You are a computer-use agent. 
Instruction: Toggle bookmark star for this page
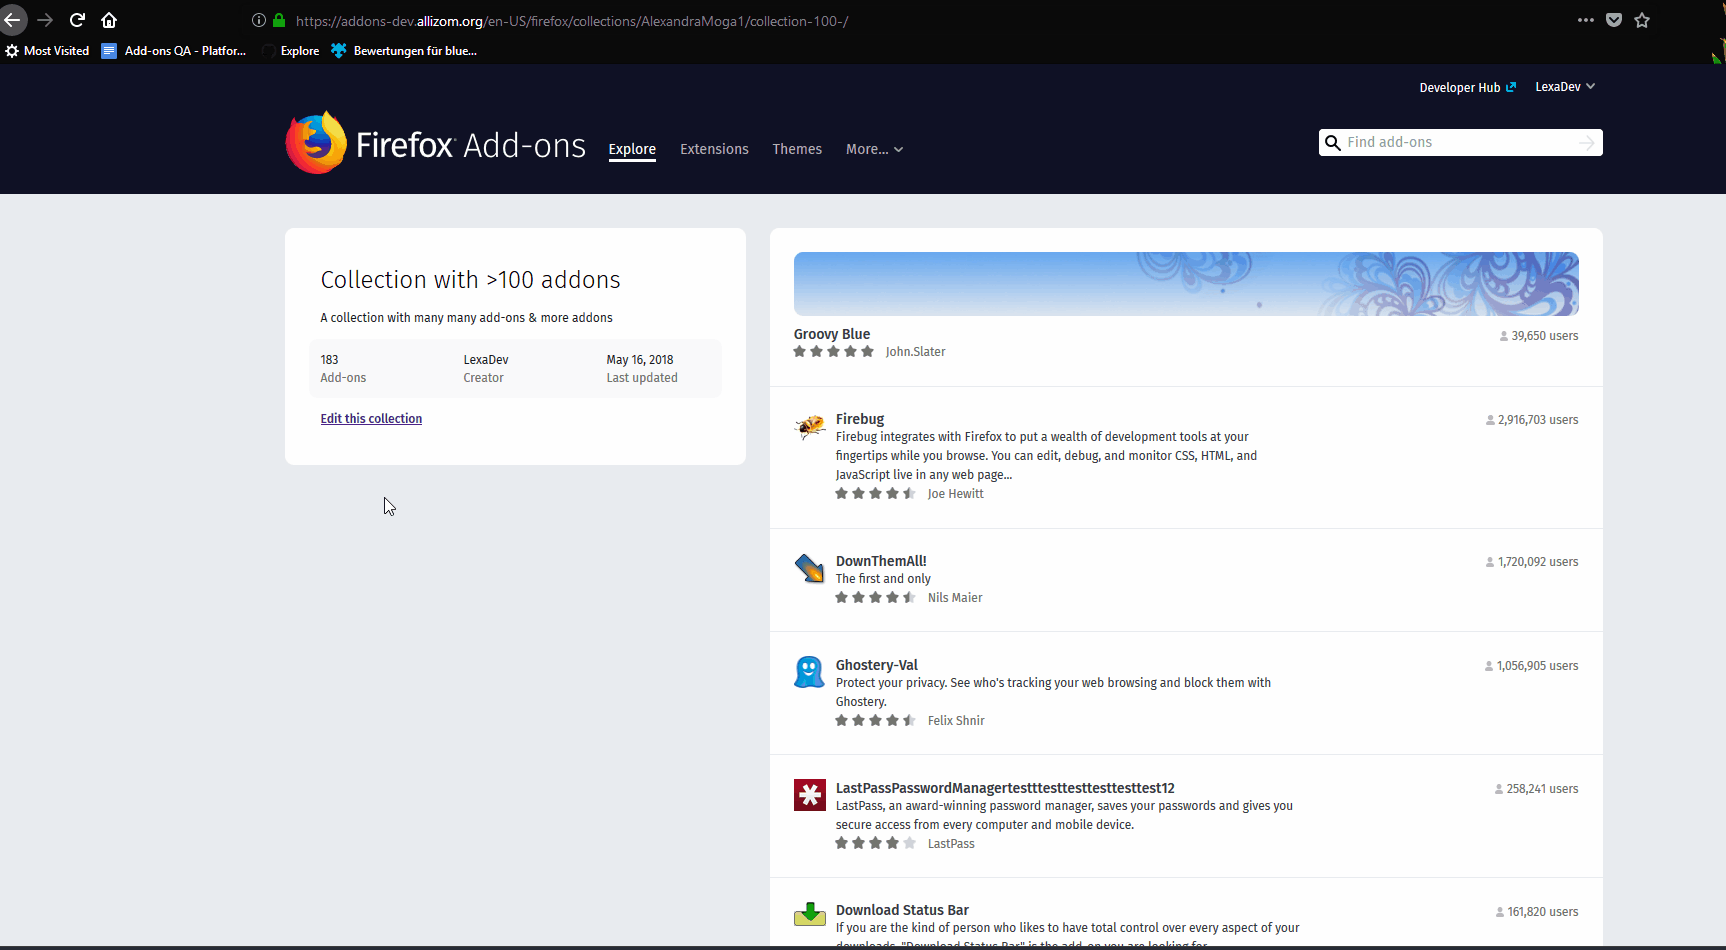pos(1642,20)
